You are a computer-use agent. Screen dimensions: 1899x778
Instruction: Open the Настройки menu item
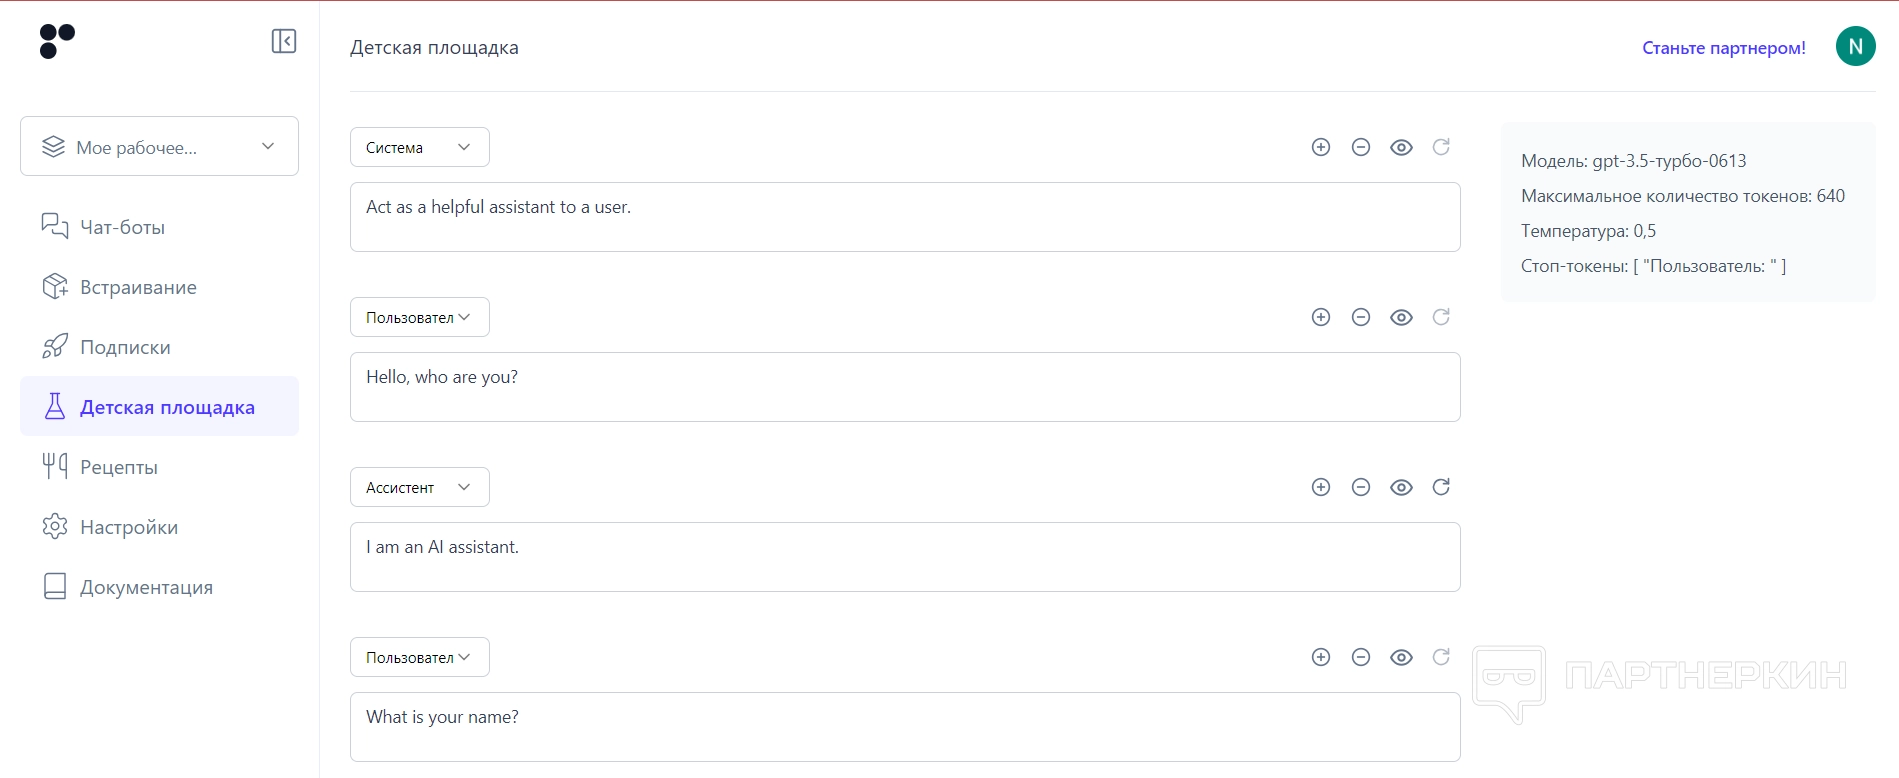coord(128,527)
